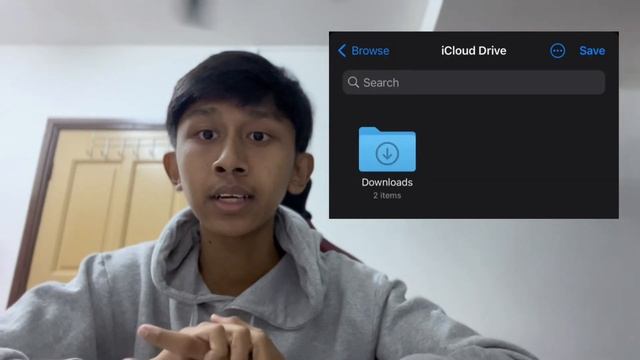Click the "iCloud Drive" title
The width and height of the screenshot is (640, 360).
coord(473,51)
